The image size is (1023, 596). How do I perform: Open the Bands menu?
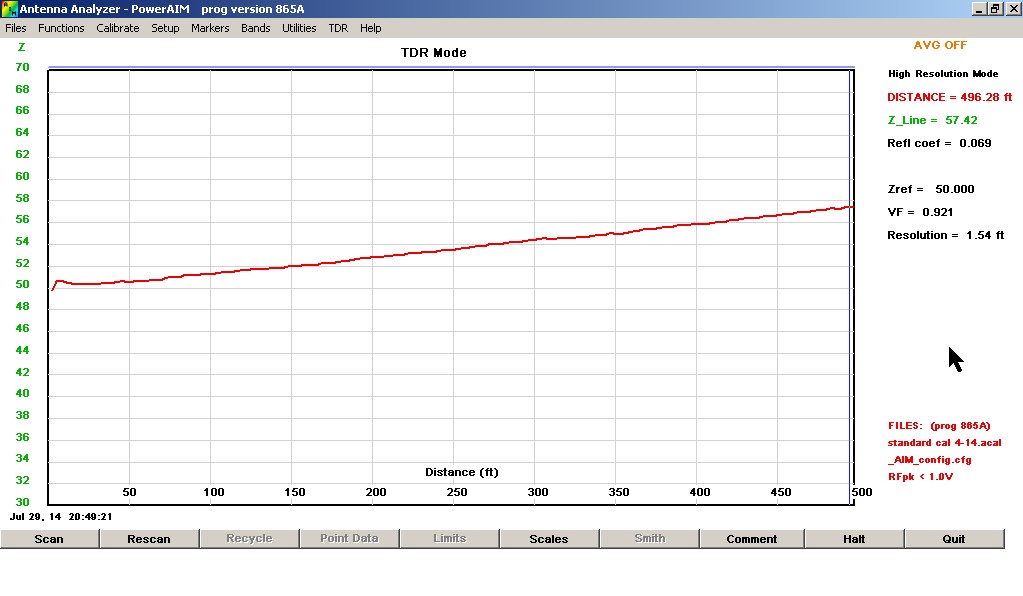coord(255,28)
